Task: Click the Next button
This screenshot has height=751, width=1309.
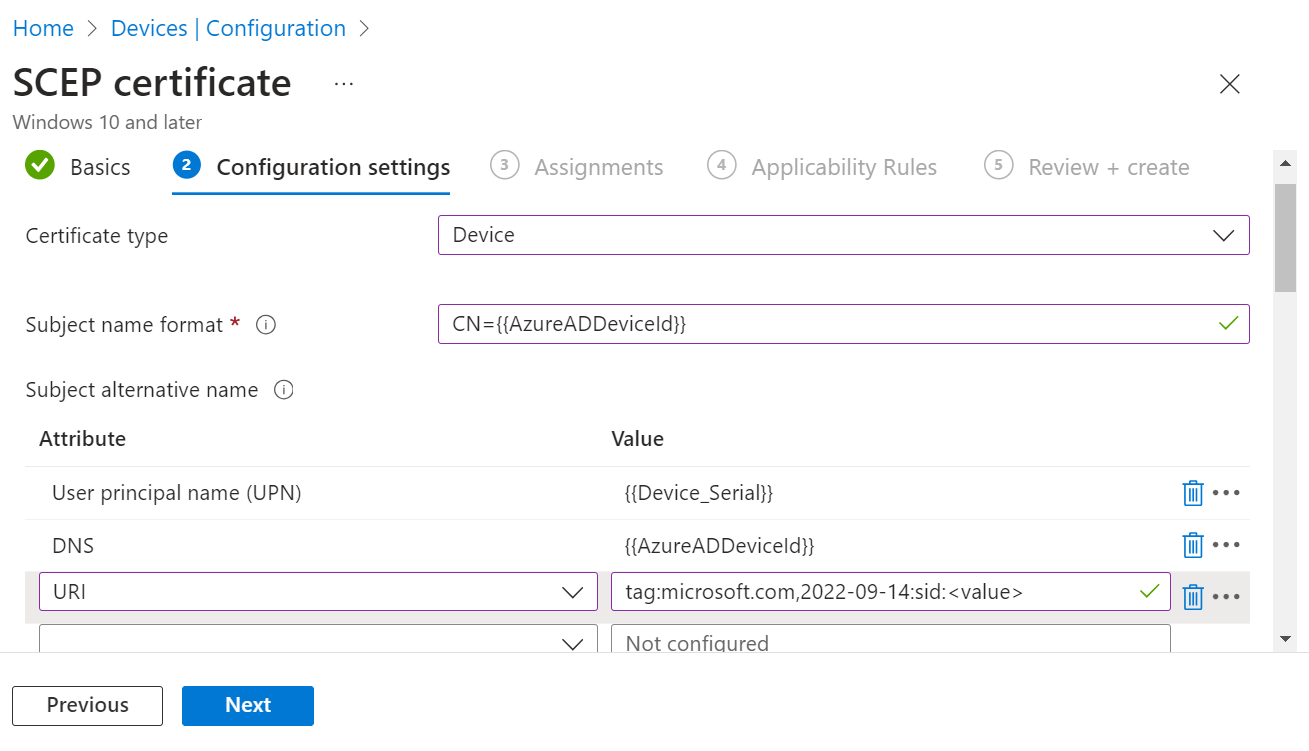Action: point(247,705)
